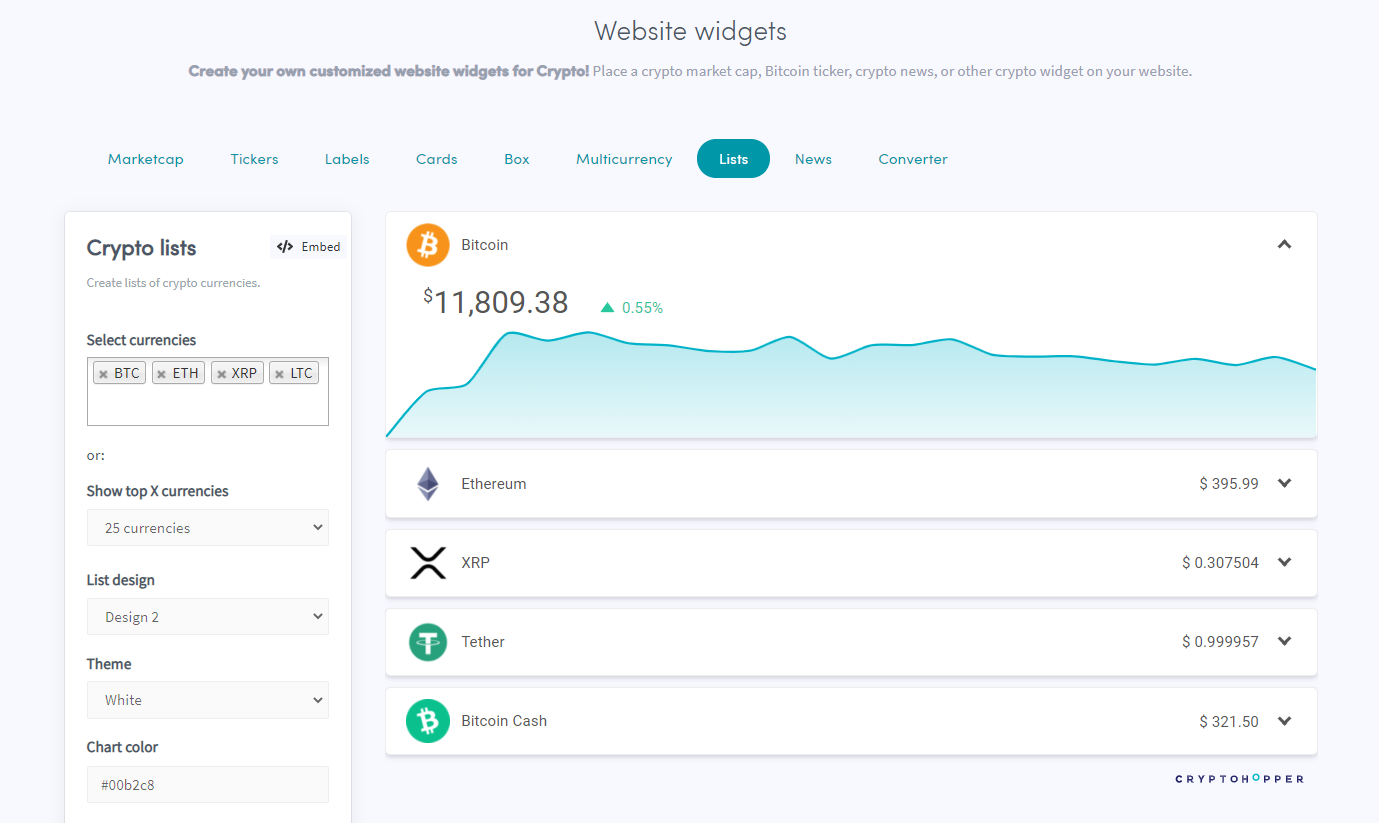Switch to the Labels tab
The width and height of the screenshot is (1379, 823).
(x=347, y=159)
